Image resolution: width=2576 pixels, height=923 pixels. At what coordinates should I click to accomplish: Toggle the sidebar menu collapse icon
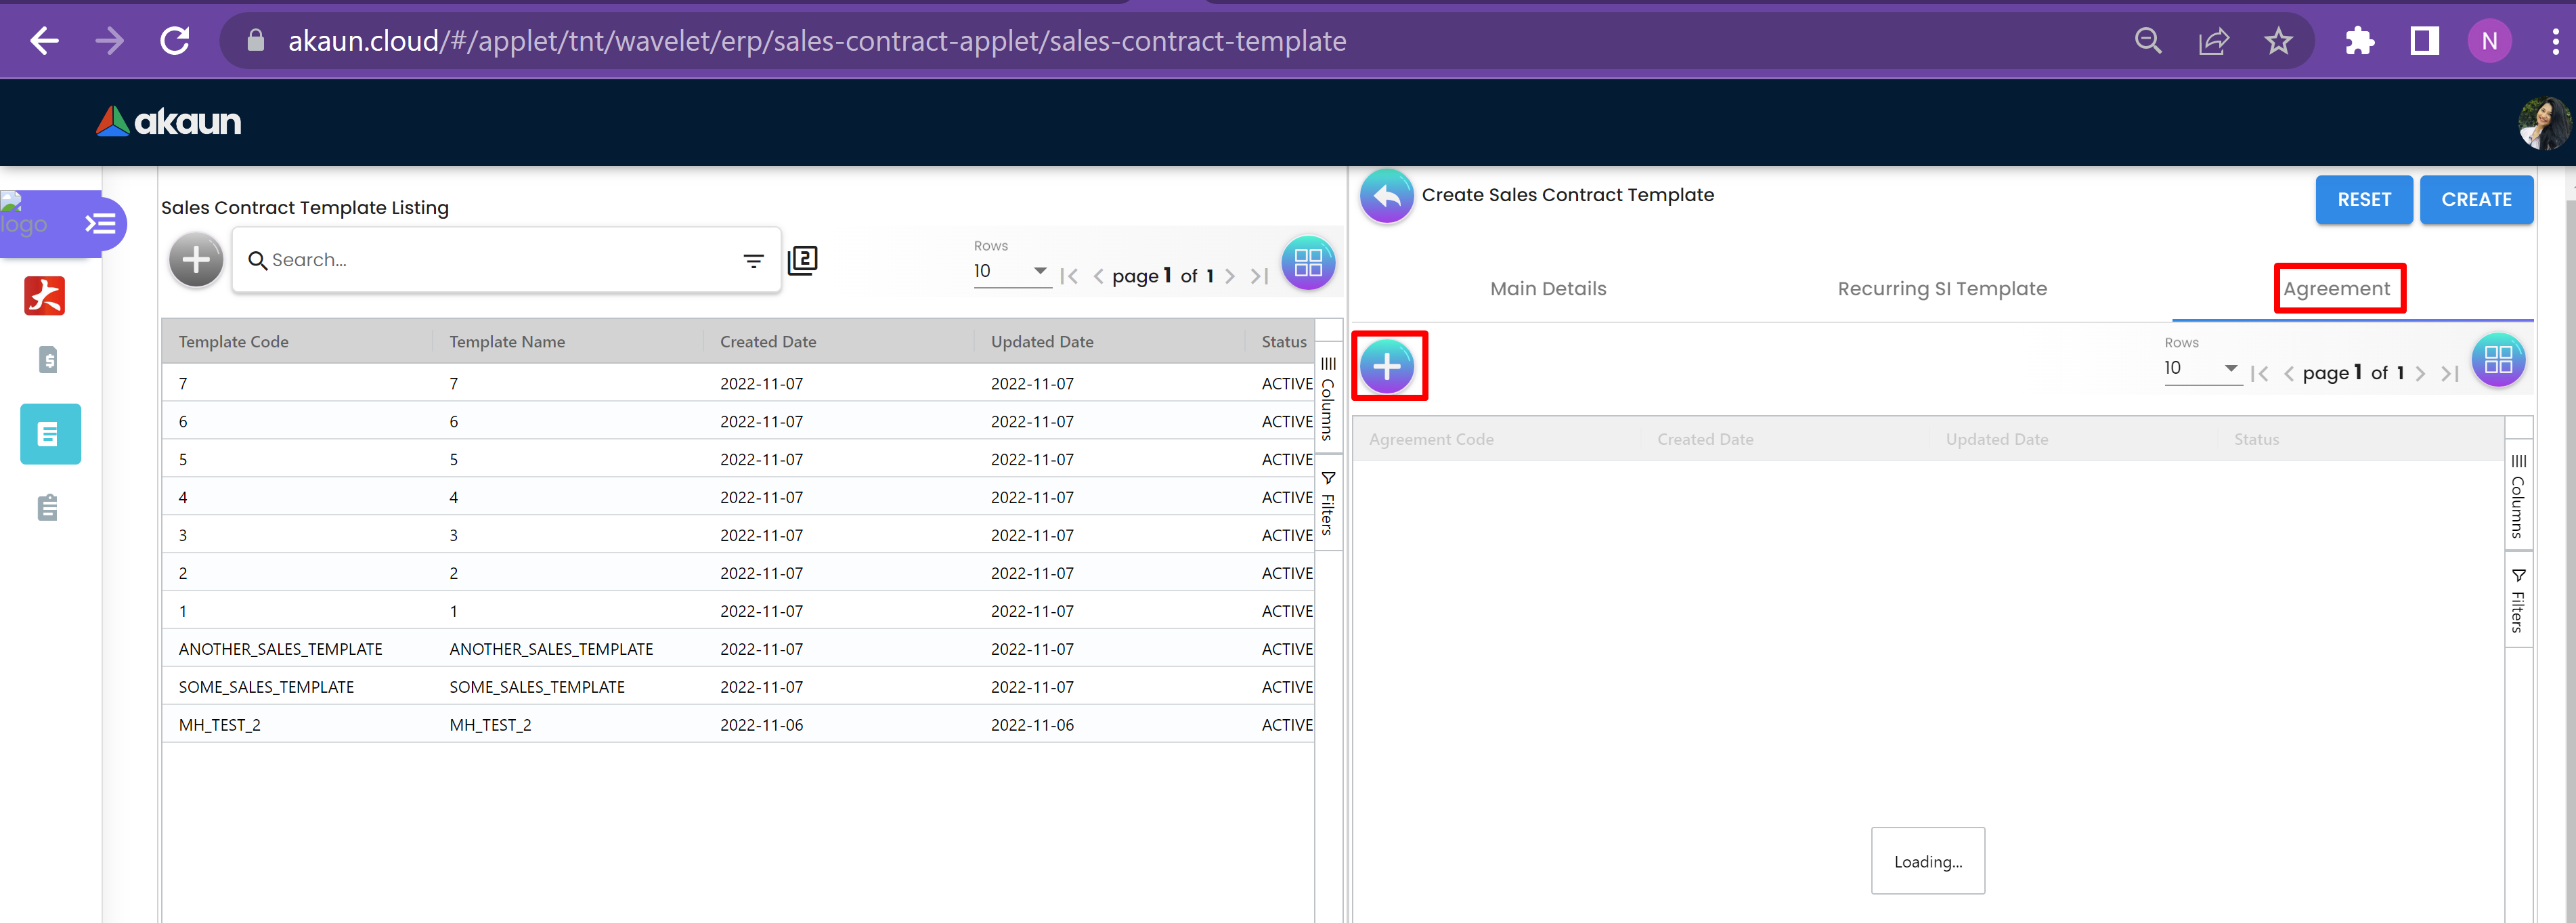tap(100, 223)
